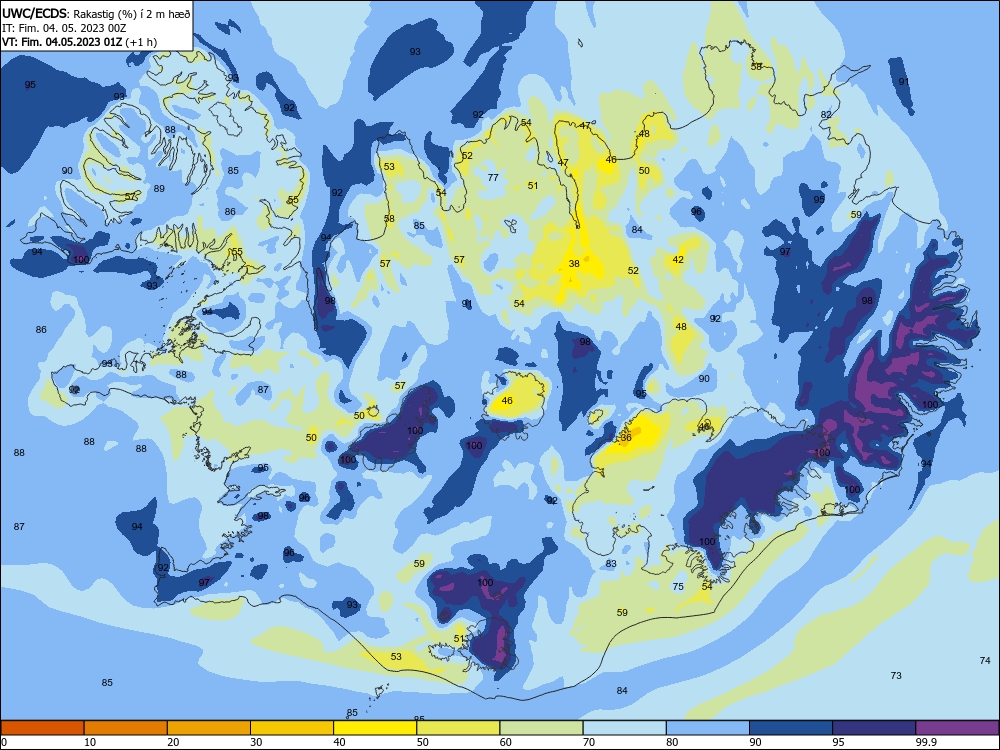Select the humidity value 36 on the map
Image resolution: width=1000 pixels, height=750 pixels.
click(x=626, y=438)
